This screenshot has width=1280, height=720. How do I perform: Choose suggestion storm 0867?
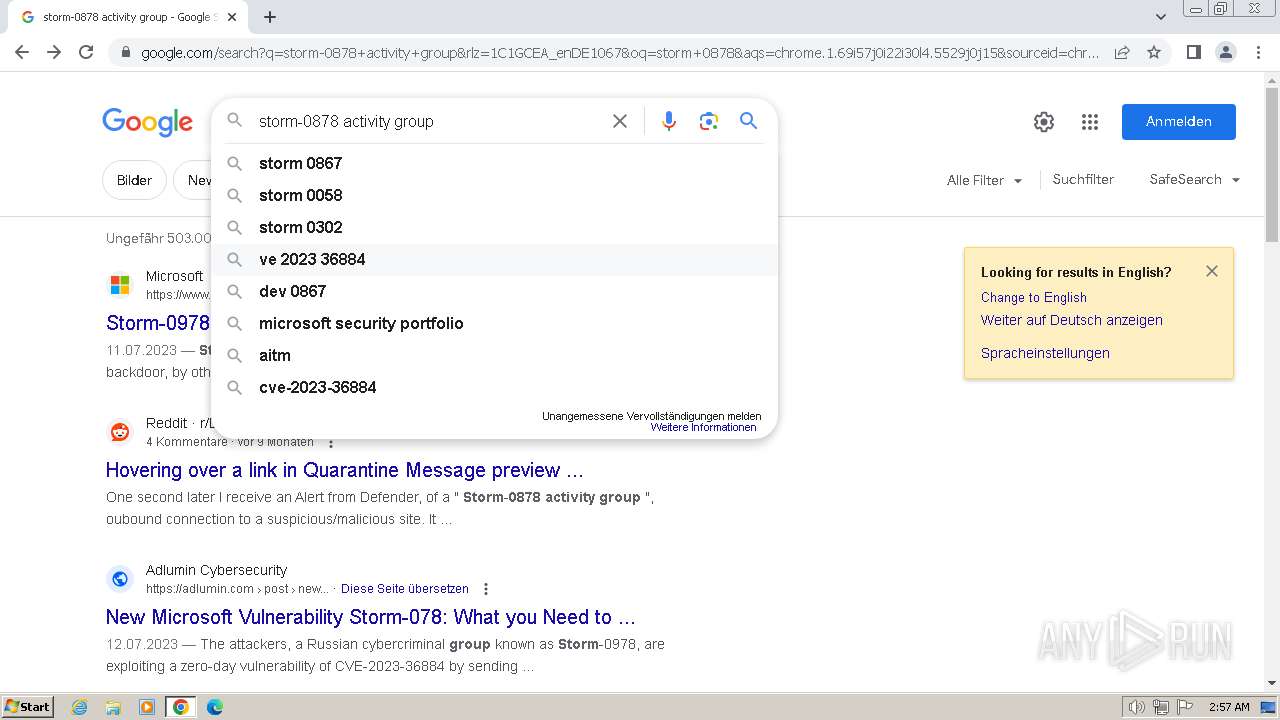(x=495, y=163)
